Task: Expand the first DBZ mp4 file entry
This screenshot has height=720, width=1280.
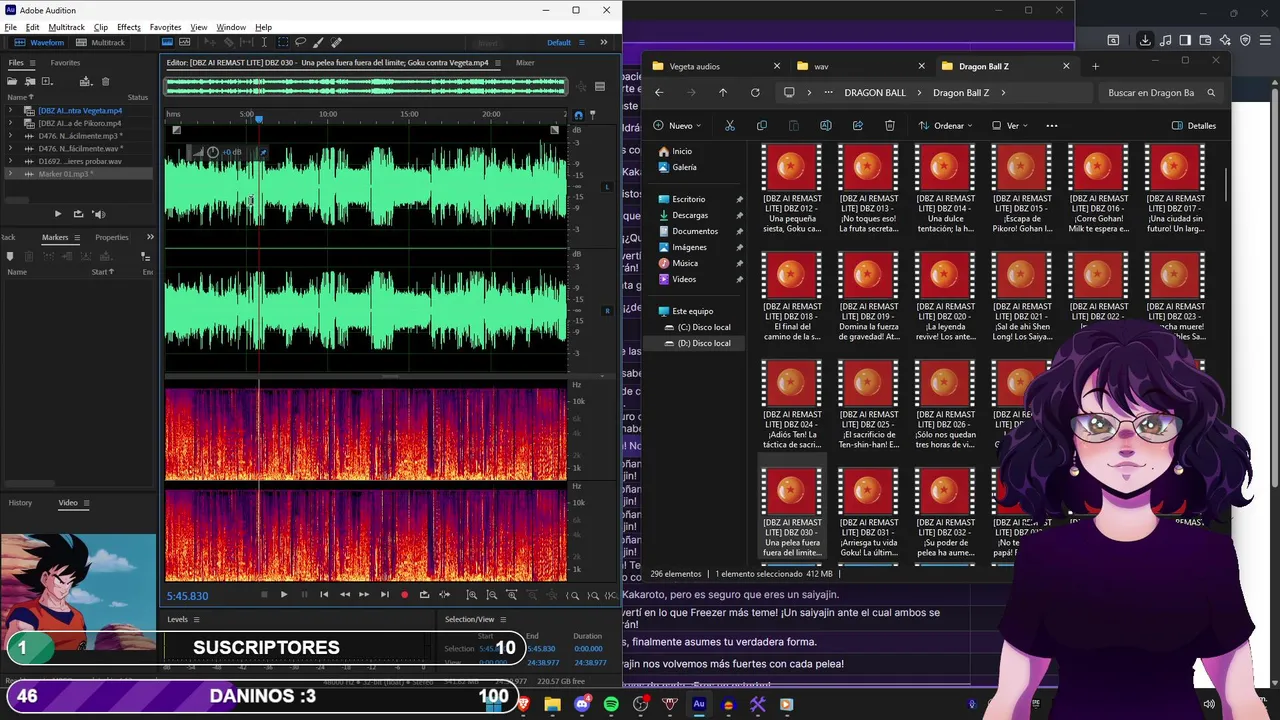Action: point(11,111)
